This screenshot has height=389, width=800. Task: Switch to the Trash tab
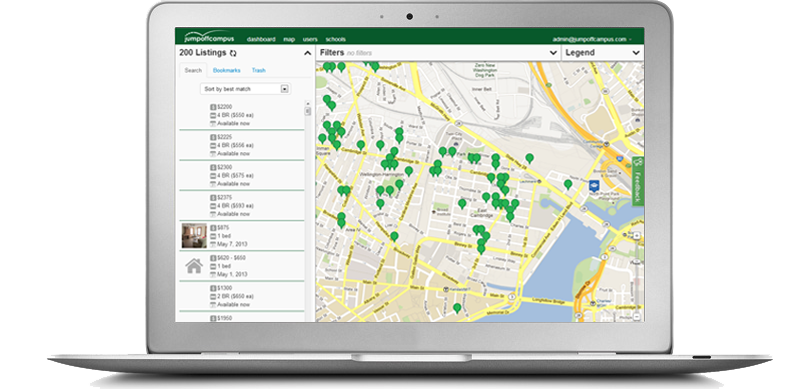pyautogui.click(x=259, y=70)
